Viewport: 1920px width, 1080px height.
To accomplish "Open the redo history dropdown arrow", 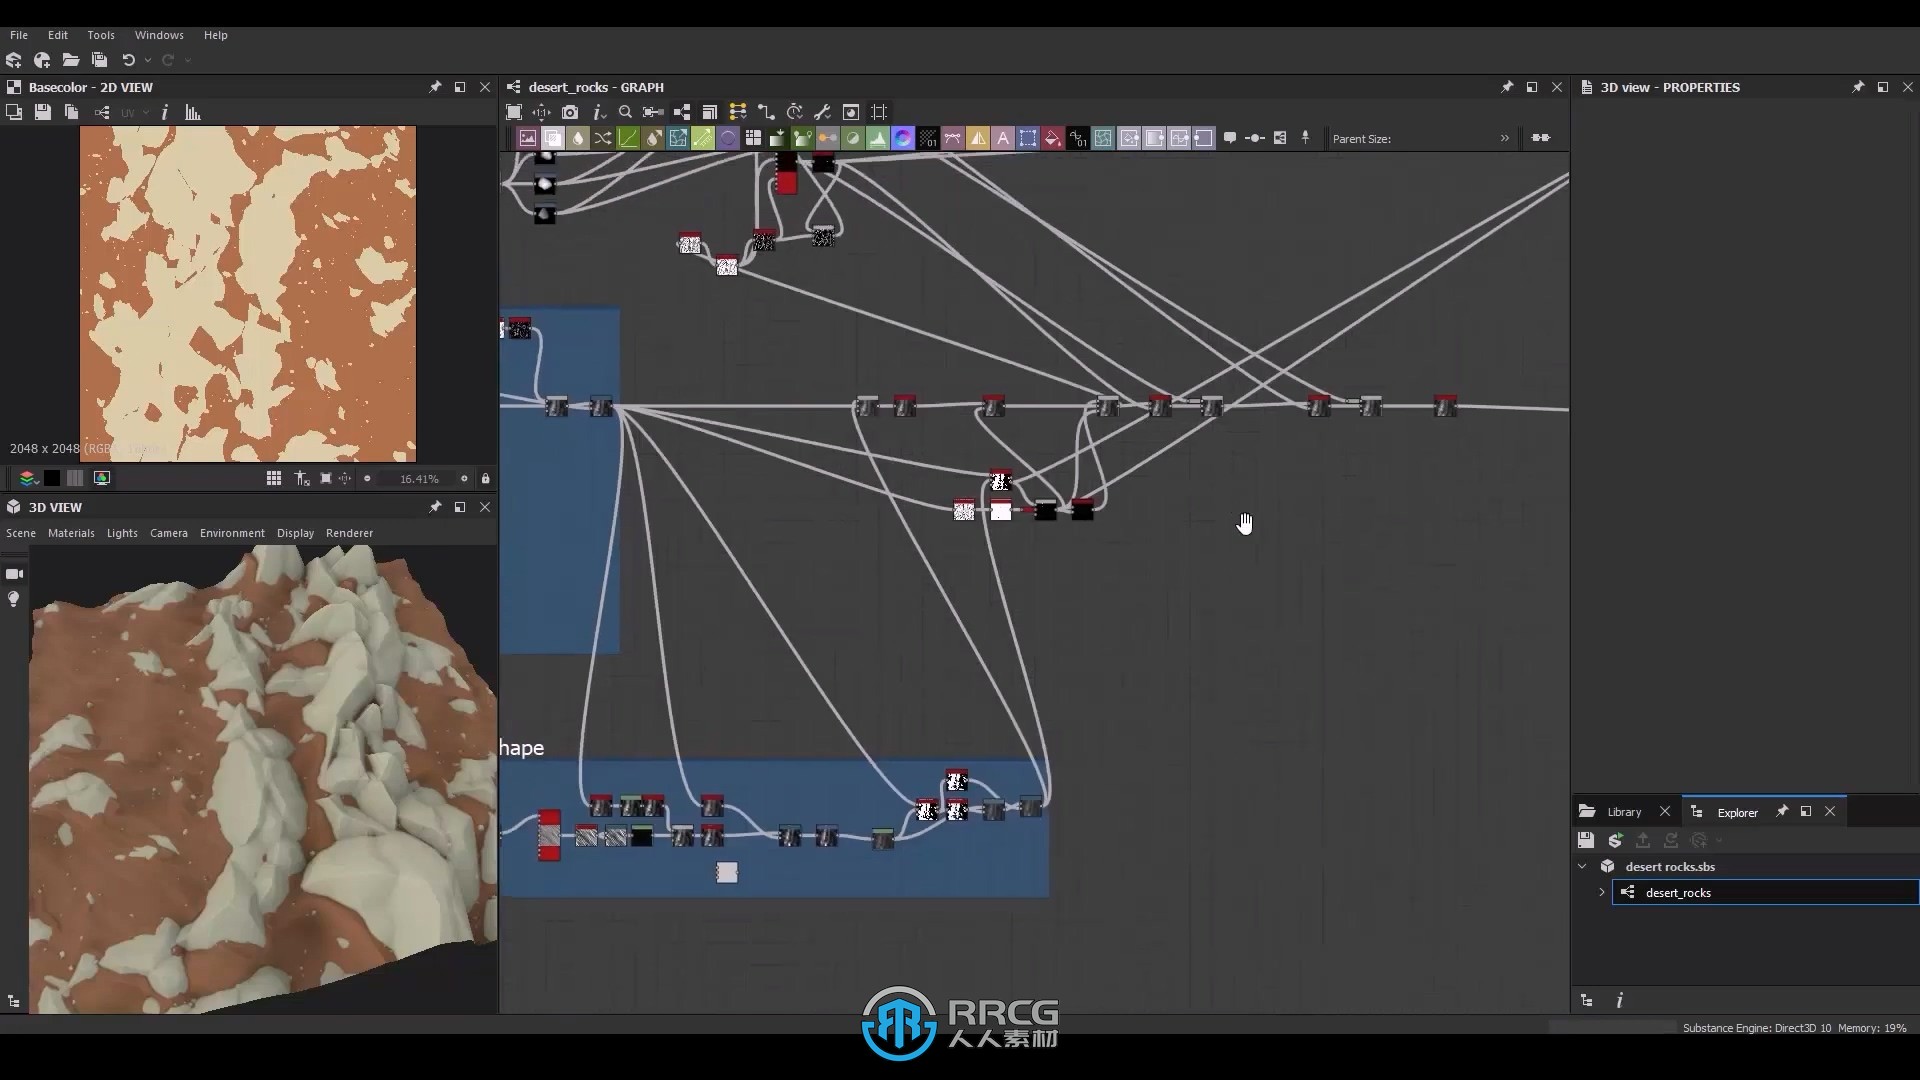I will (x=188, y=60).
